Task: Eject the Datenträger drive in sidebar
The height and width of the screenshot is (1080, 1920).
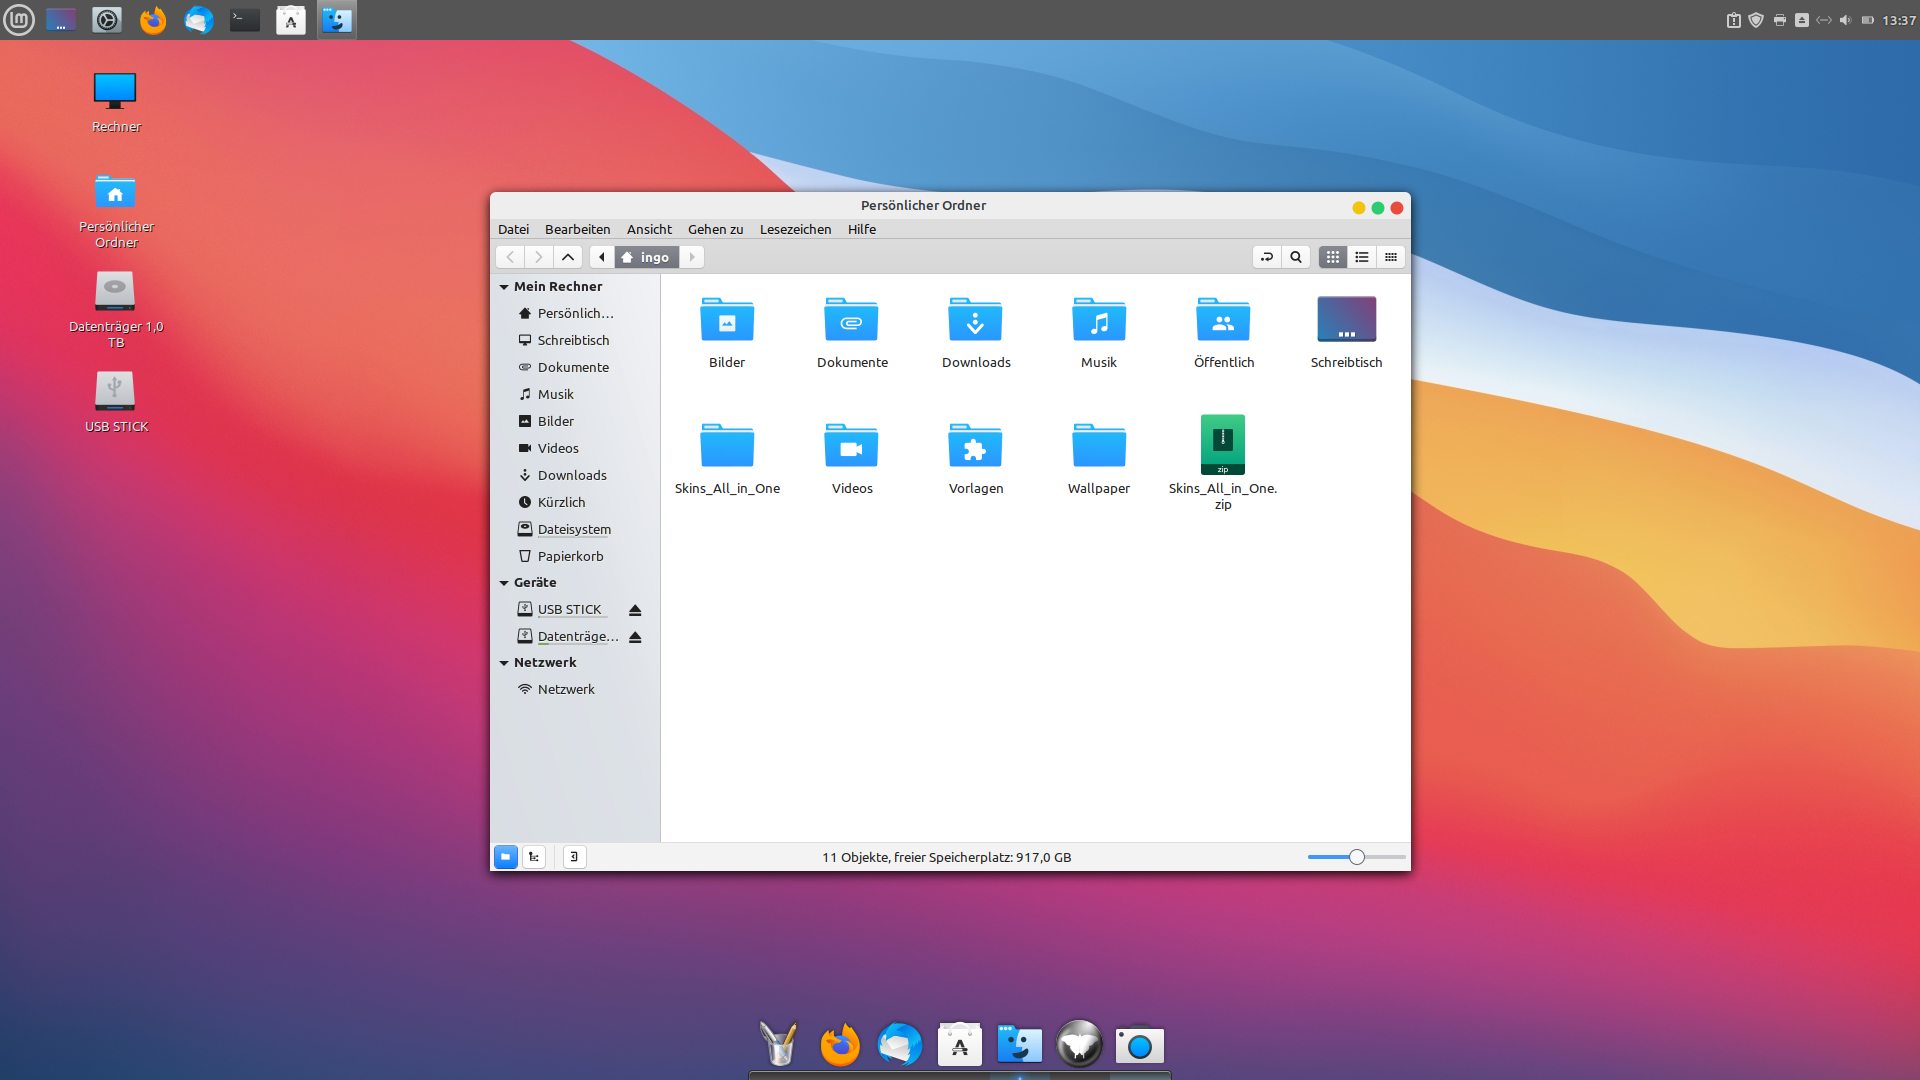Action: [x=635, y=637]
